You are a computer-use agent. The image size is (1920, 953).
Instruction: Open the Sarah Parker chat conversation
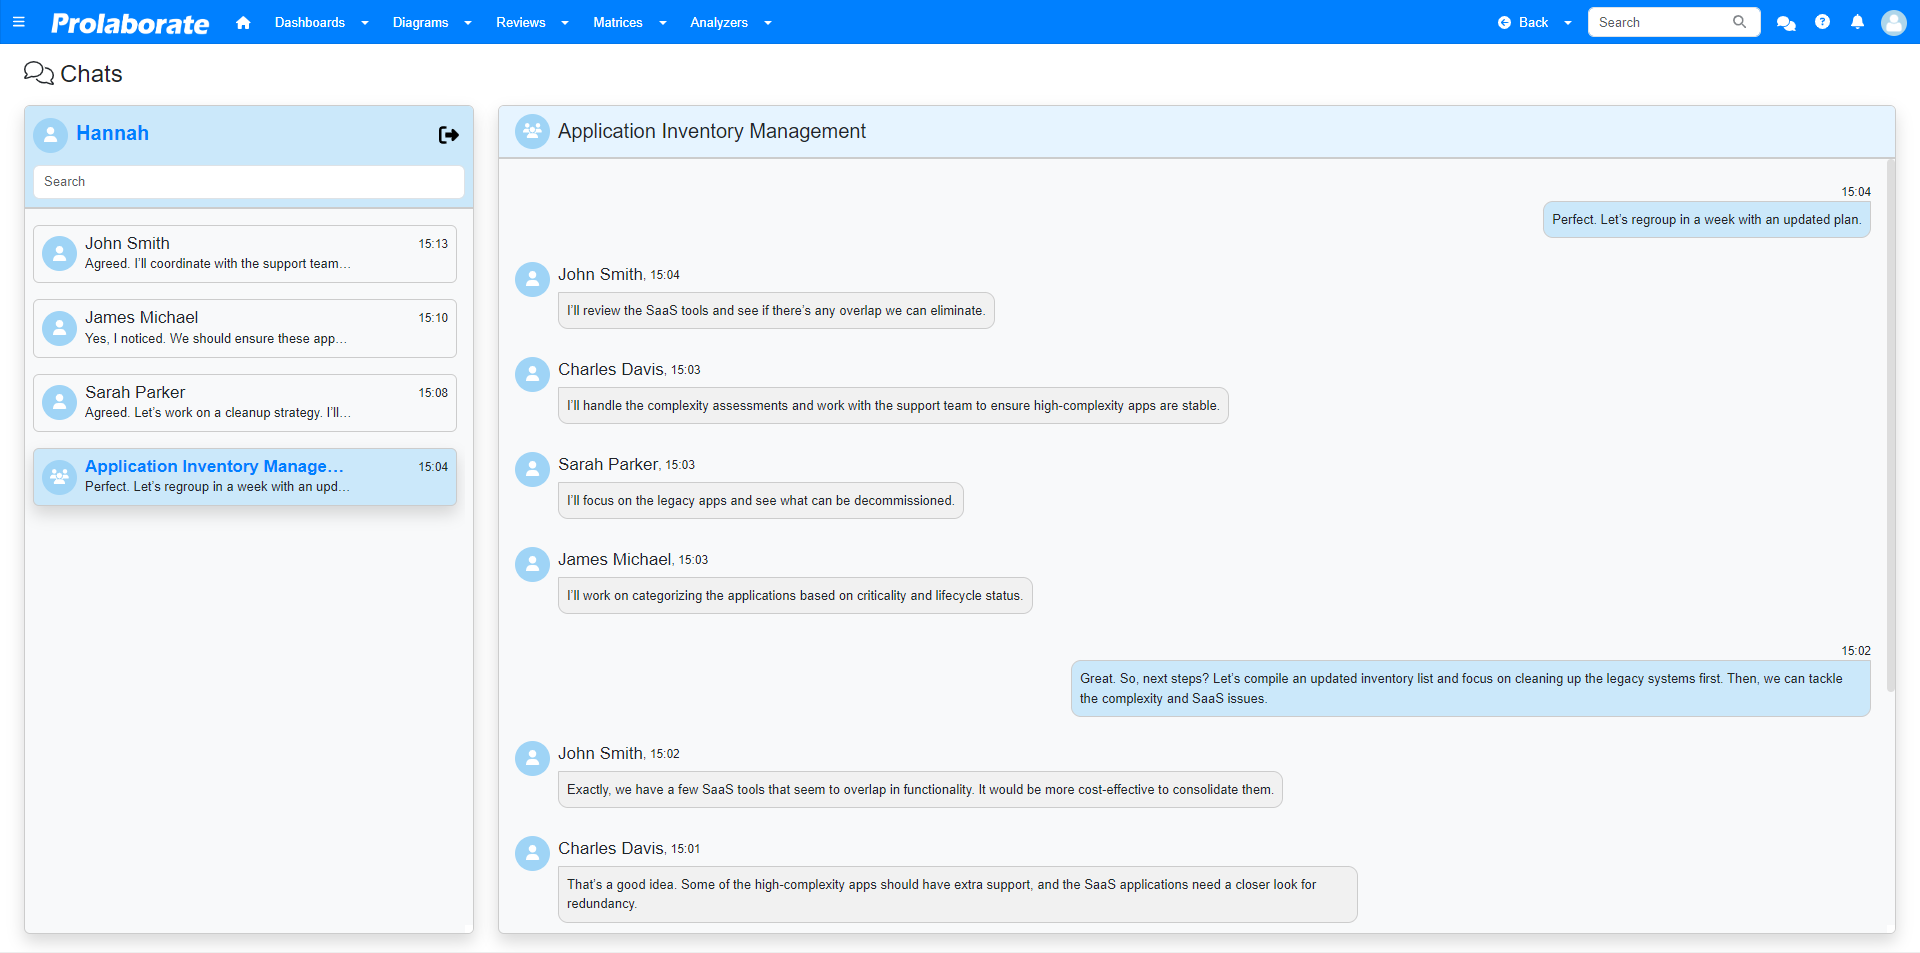[245, 402]
